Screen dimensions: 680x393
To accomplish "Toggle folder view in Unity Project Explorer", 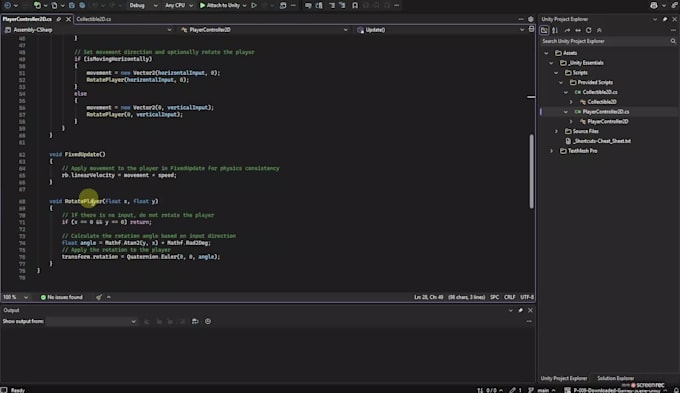I will (544, 30).
